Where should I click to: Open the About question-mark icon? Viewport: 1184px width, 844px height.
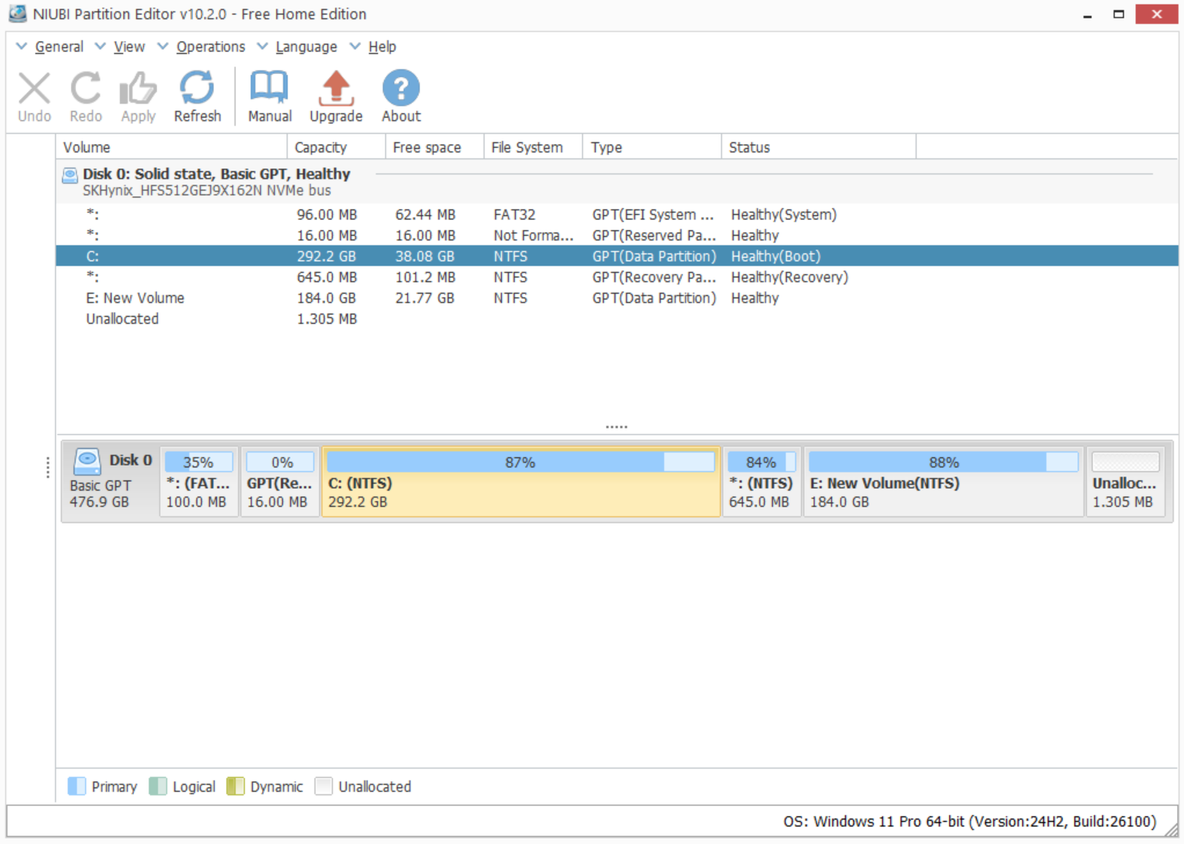pos(401,88)
